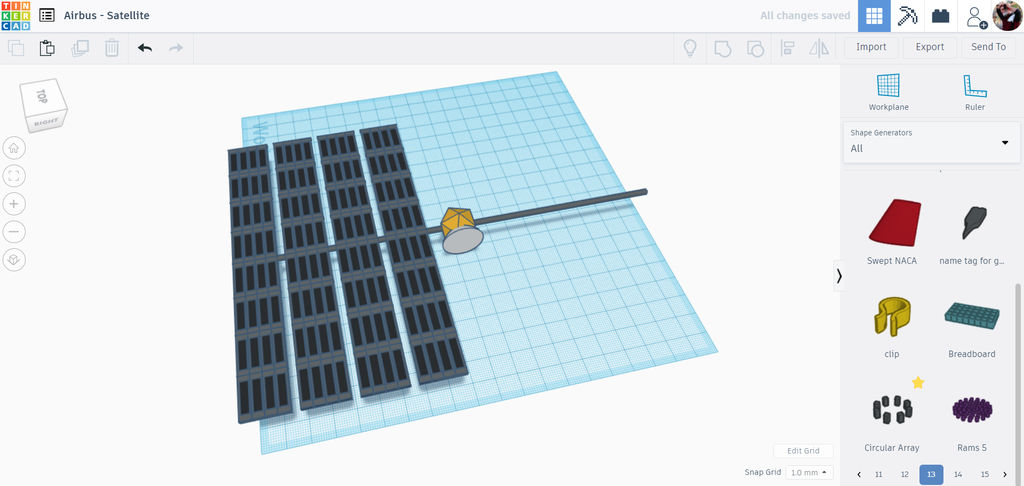This screenshot has height=486, width=1024.
Task: Select the Workplane tool
Action: point(888,92)
